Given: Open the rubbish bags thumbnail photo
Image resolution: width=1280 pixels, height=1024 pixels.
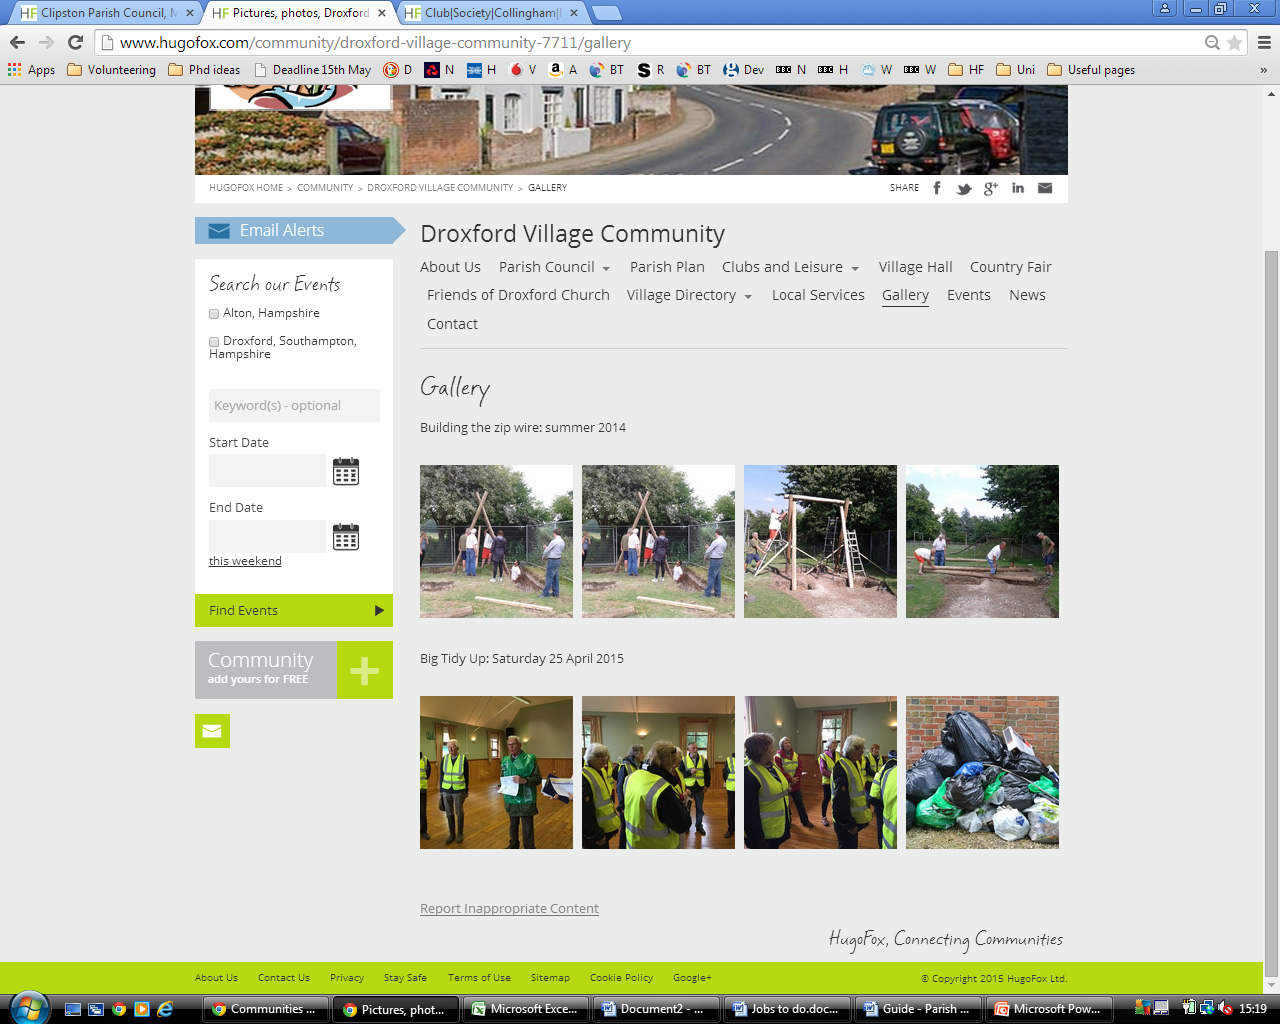Looking at the screenshot, I should click(x=982, y=772).
